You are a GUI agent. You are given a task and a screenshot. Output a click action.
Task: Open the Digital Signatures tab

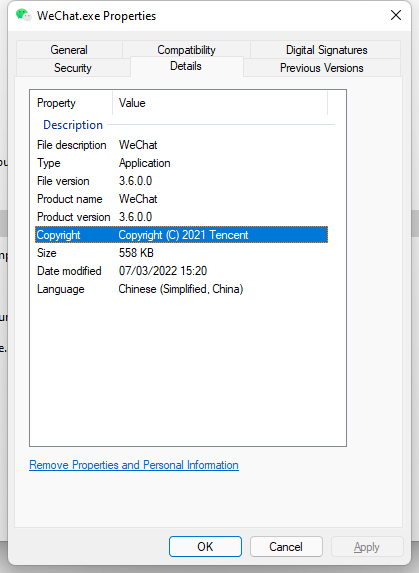pos(326,50)
